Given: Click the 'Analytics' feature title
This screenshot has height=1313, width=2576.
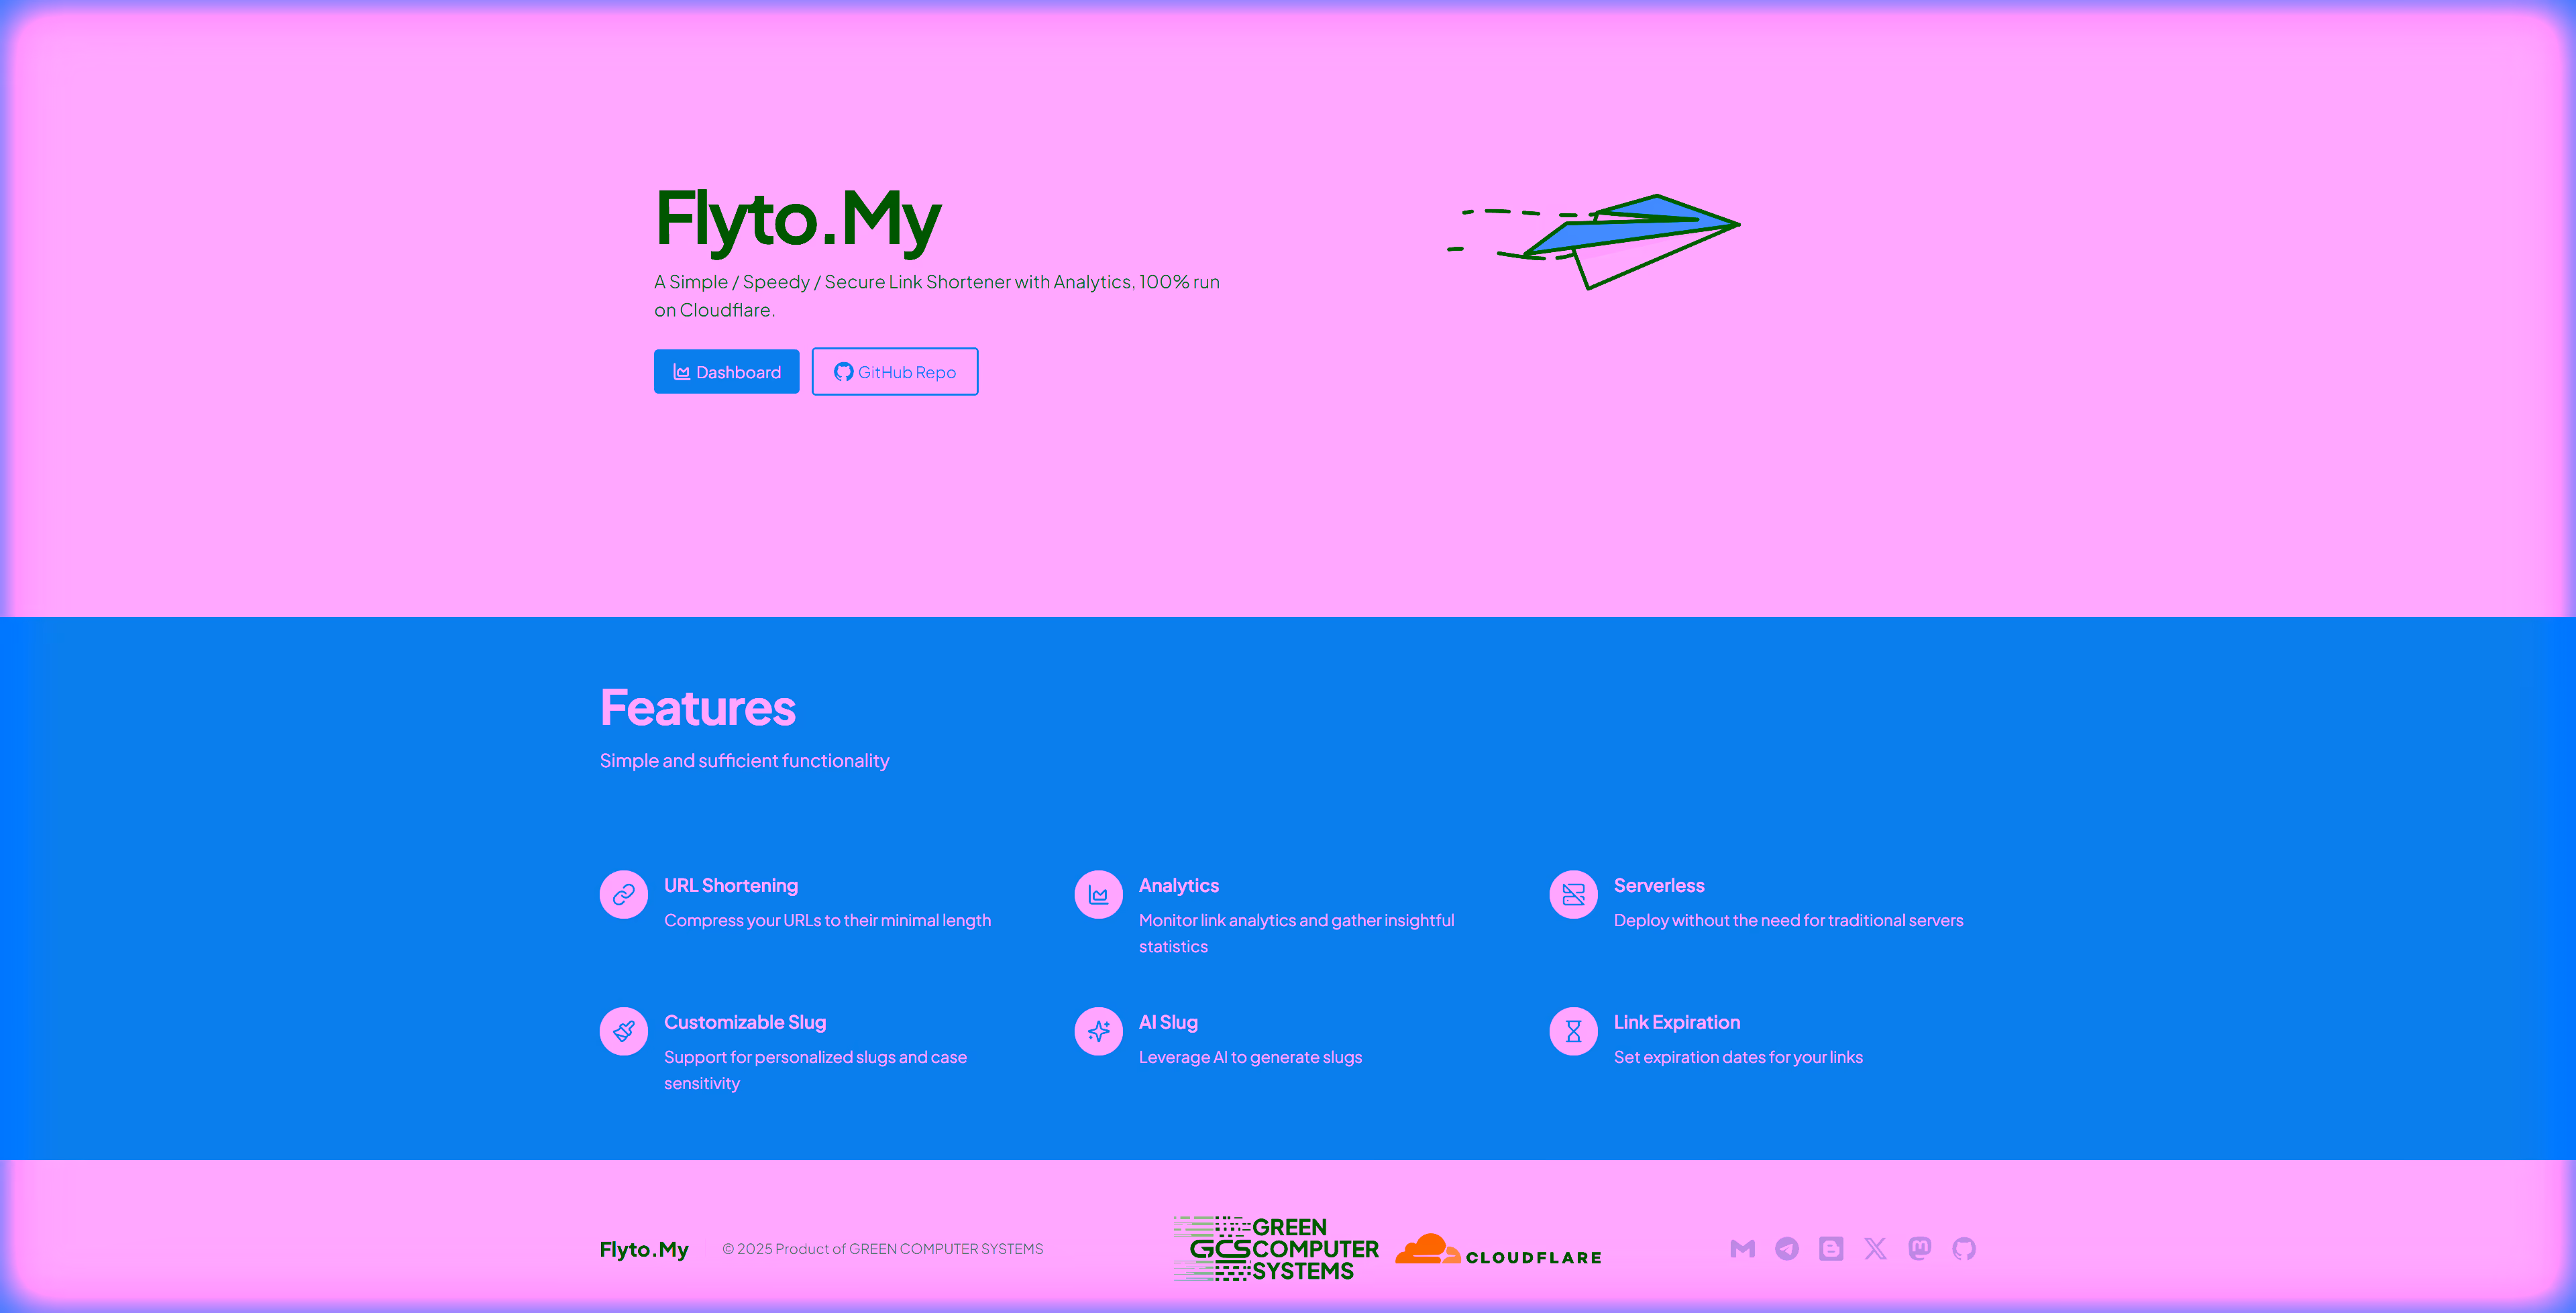Looking at the screenshot, I should coord(1179,885).
